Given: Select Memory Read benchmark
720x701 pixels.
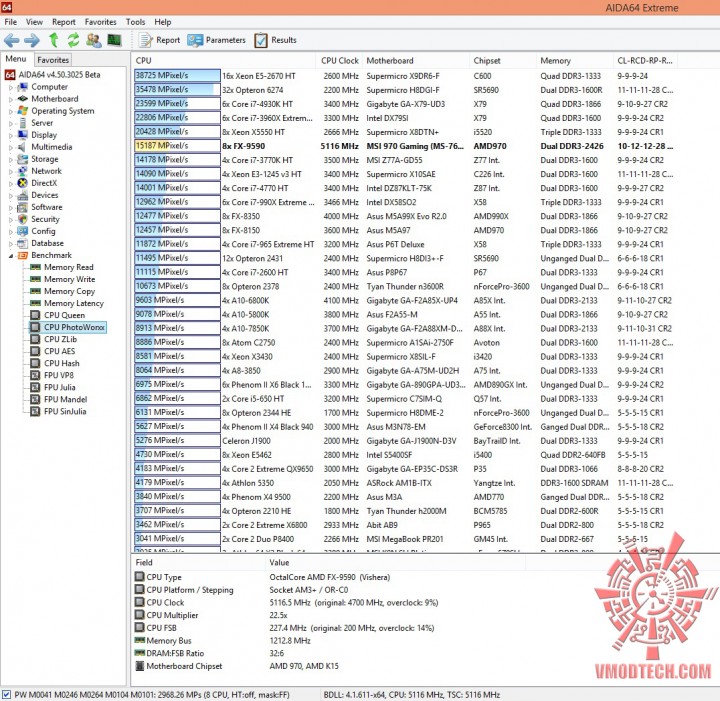Looking at the screenshot, I should click(x=68, y=267).
